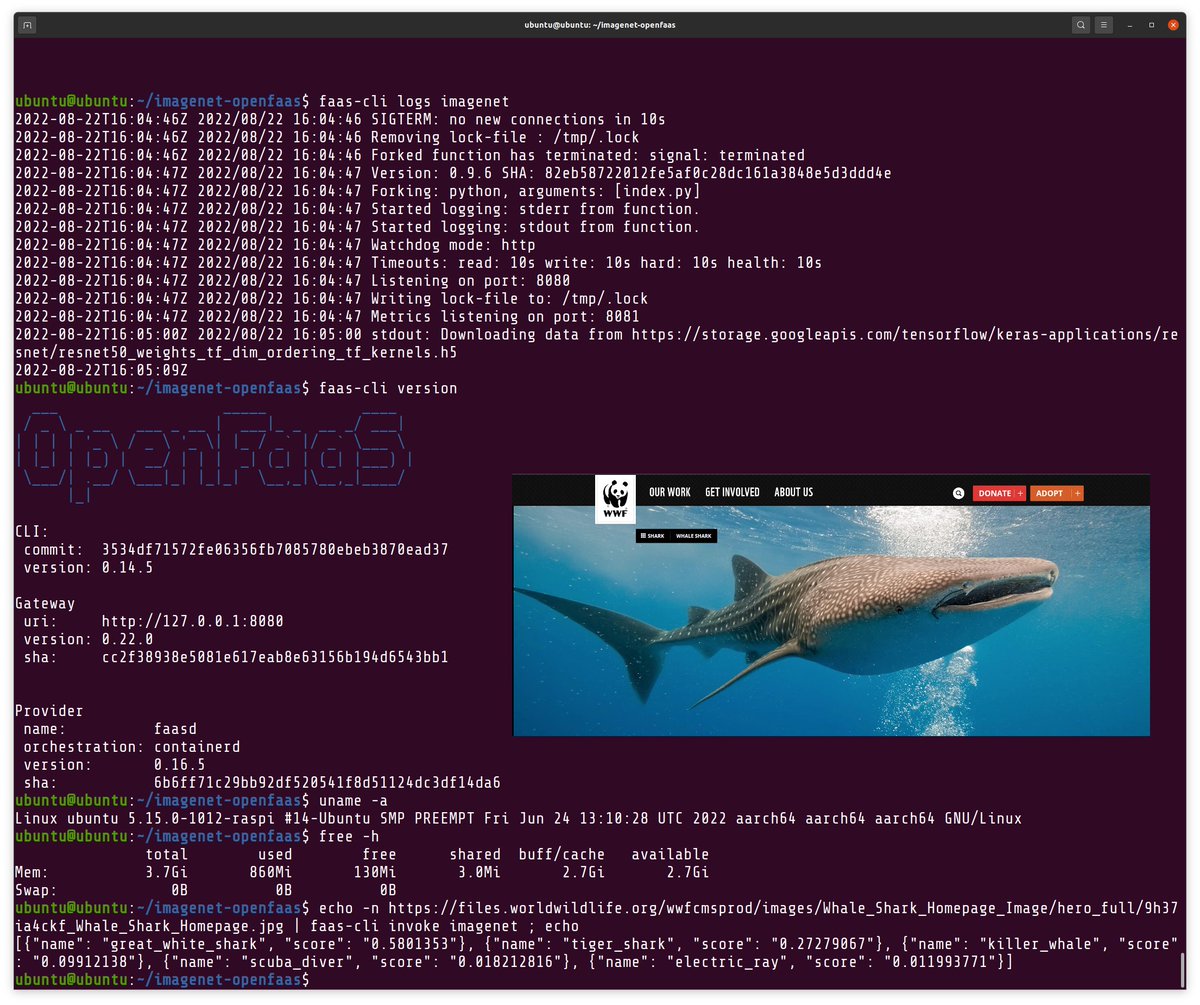Click log line 'Metrics listening on port: 8081'
This screenshot has height=1005, width=1200.
pyautogui.click(x=505, y=317)
